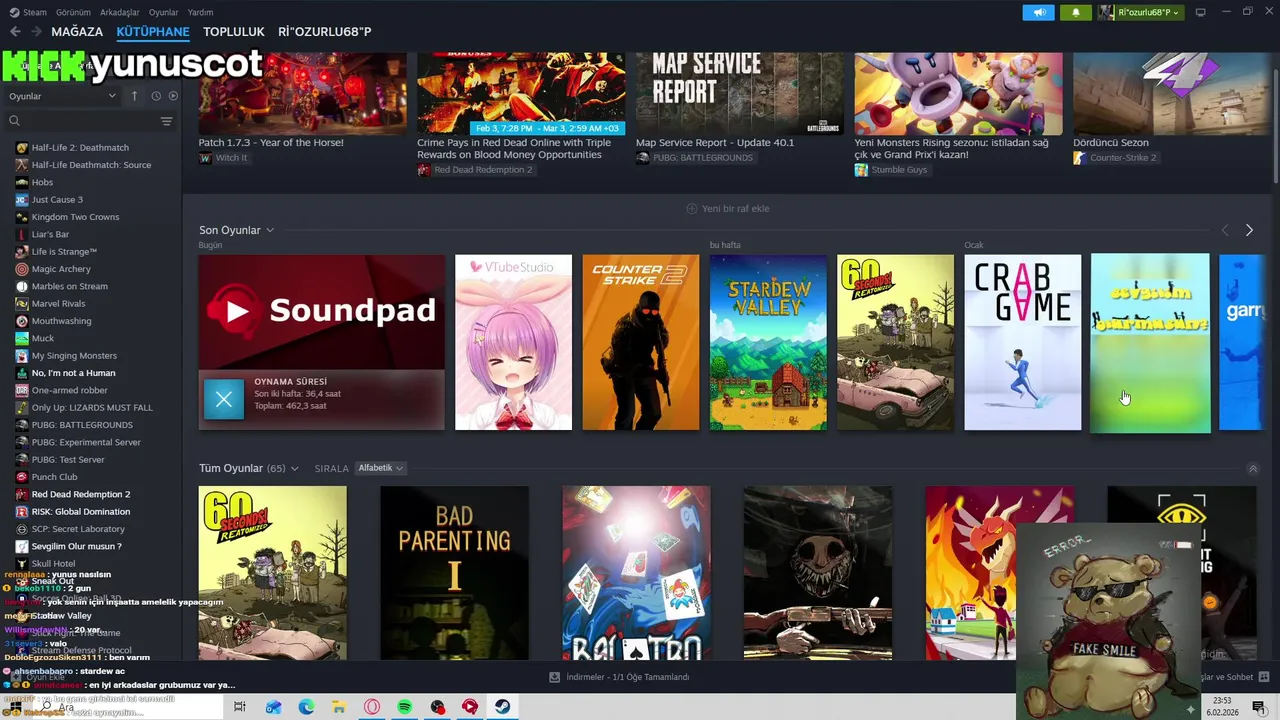Switch to the TOPLULUK tab
1280x720 pixels.
[x=234, y=32]
